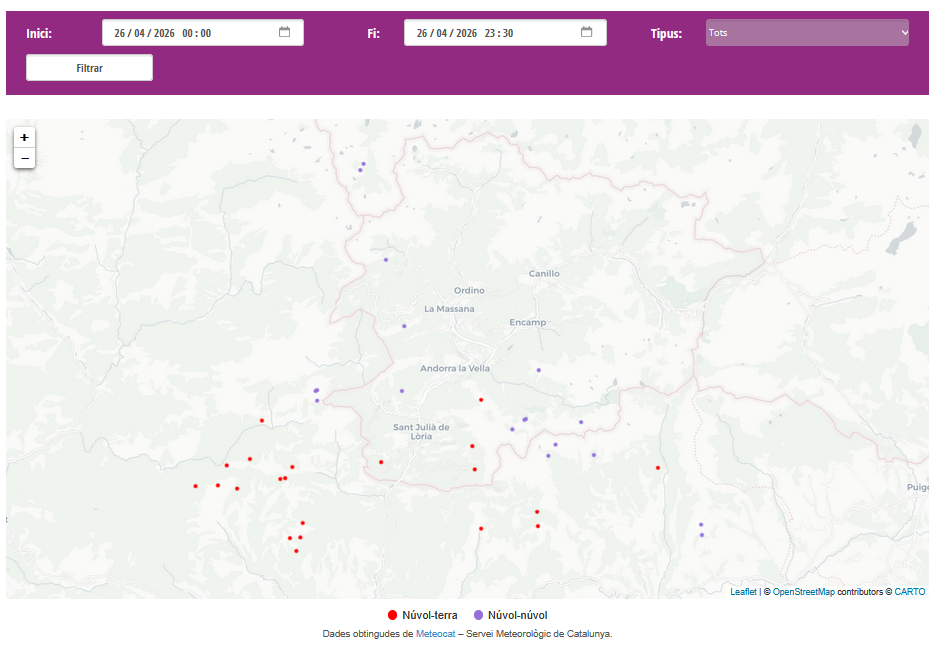
Task: Open the Leaflet attribution link
Action: pos(743,592)
